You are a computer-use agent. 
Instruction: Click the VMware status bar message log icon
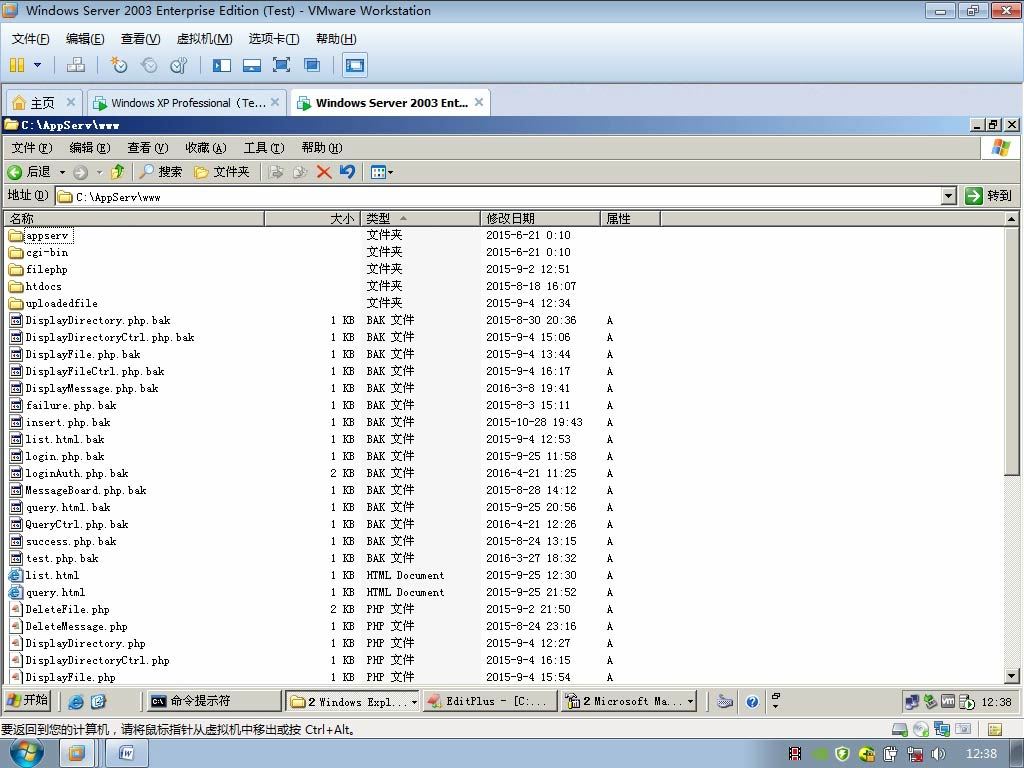(995, 729)
